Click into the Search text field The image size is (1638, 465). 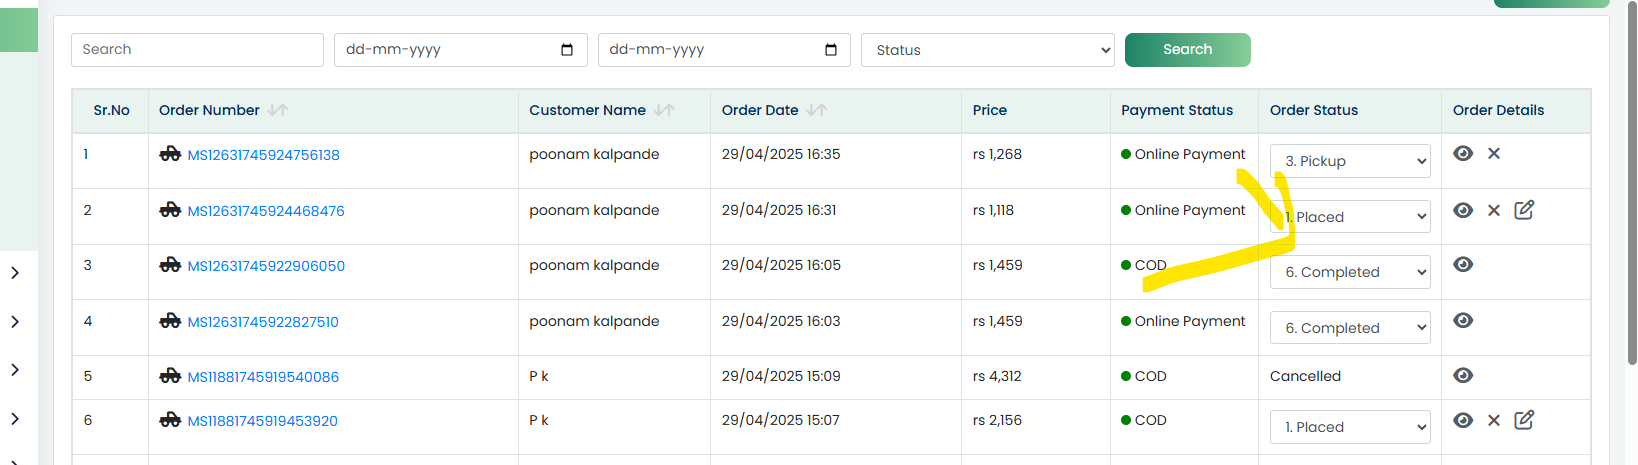click(197, 50)
